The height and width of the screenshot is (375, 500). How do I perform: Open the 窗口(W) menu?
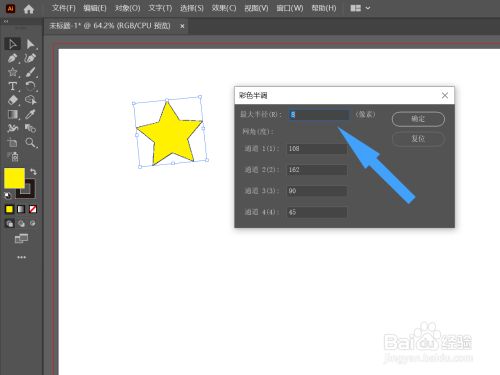click(290, 8)
